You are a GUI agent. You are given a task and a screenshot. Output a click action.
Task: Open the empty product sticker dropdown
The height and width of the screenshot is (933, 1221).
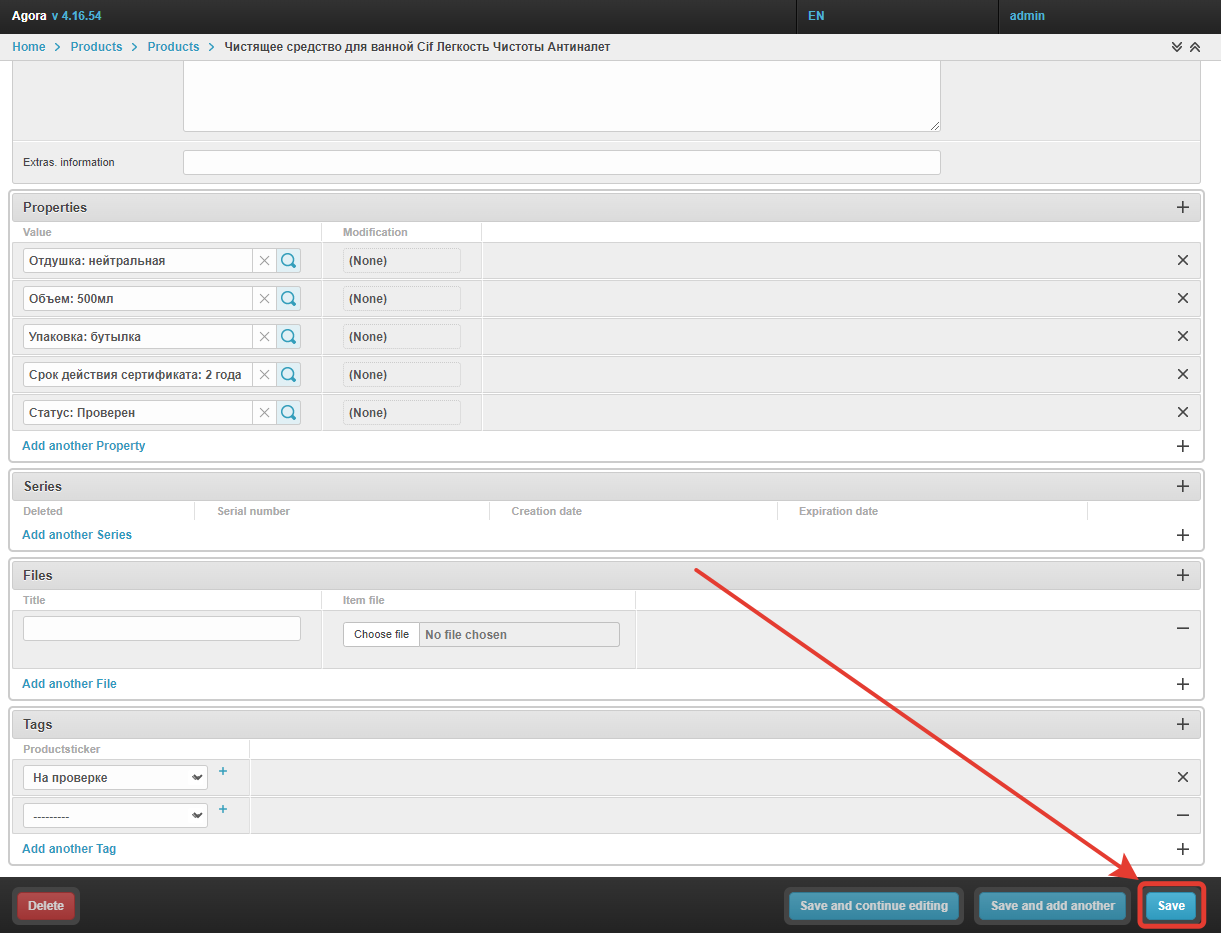click(x=115, y=816)
